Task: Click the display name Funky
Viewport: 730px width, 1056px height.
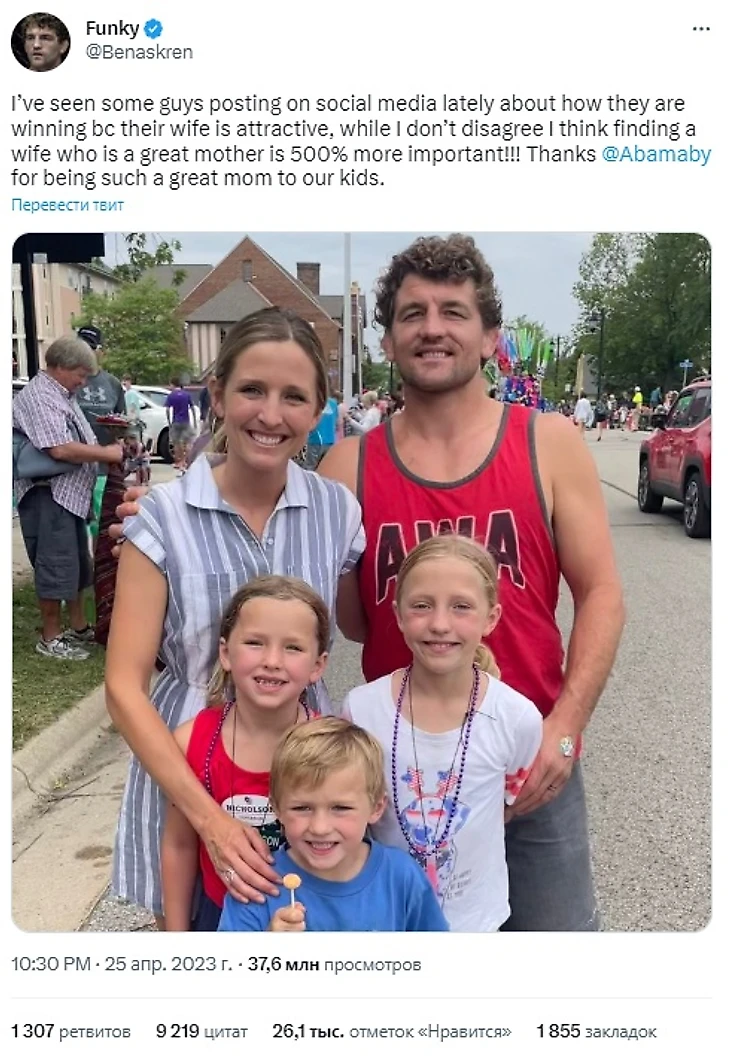Action: pyautogui.click(x=112, y=28)
